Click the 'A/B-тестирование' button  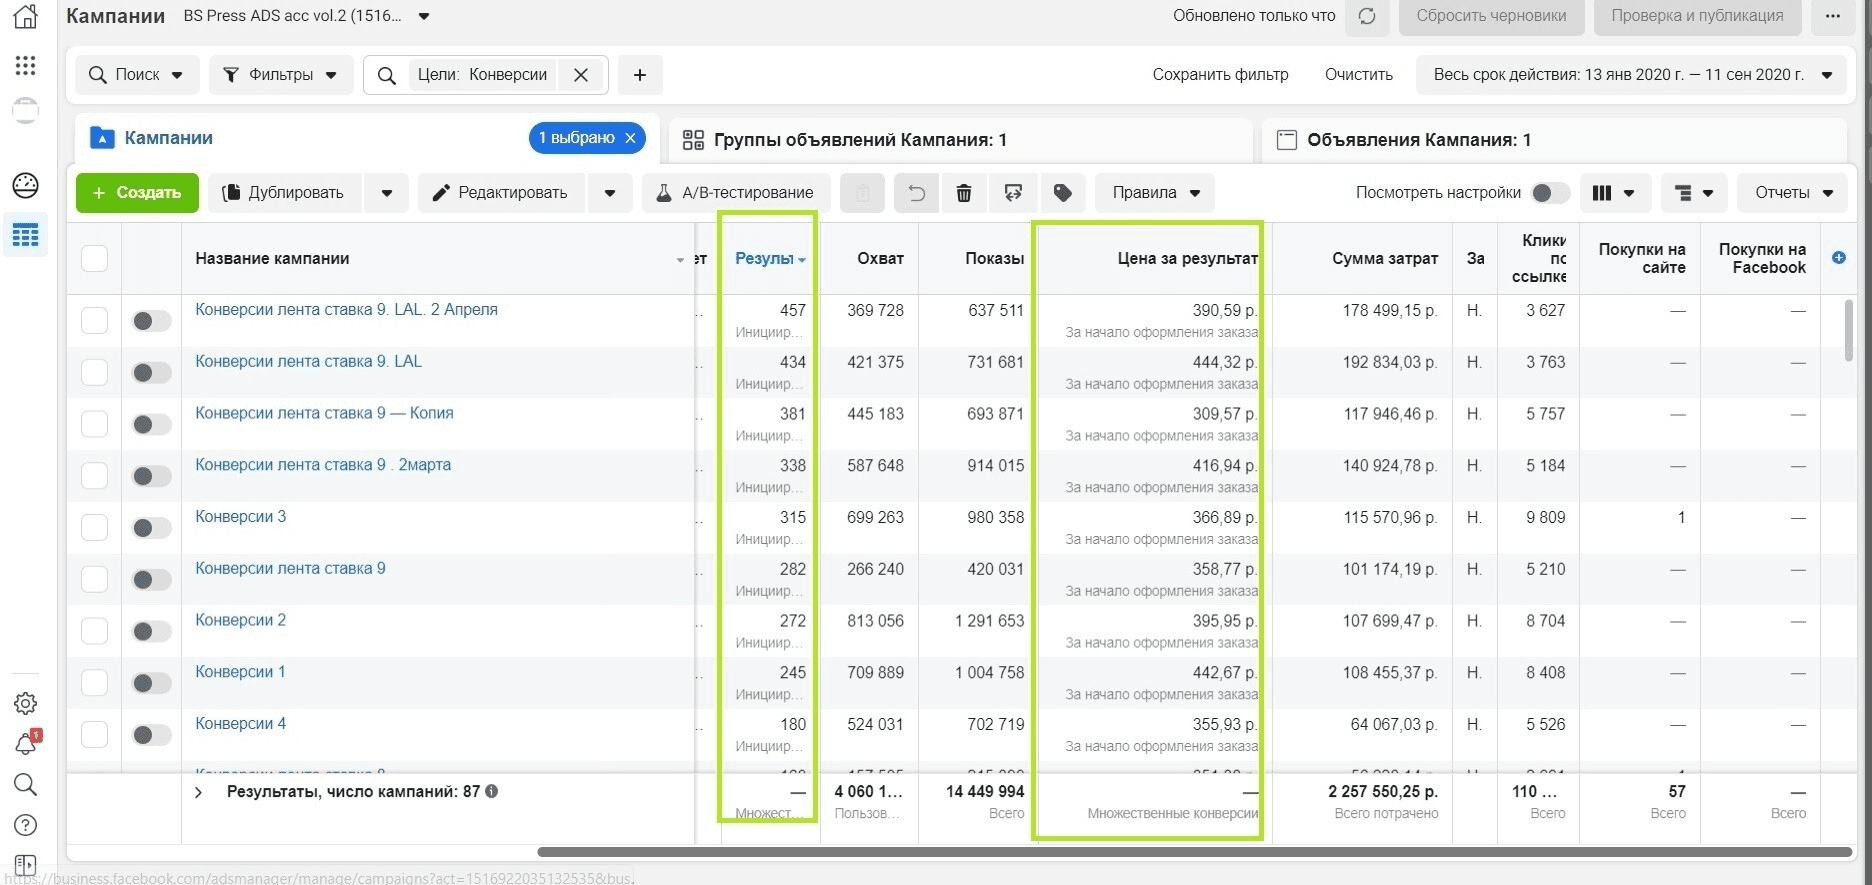735,193
